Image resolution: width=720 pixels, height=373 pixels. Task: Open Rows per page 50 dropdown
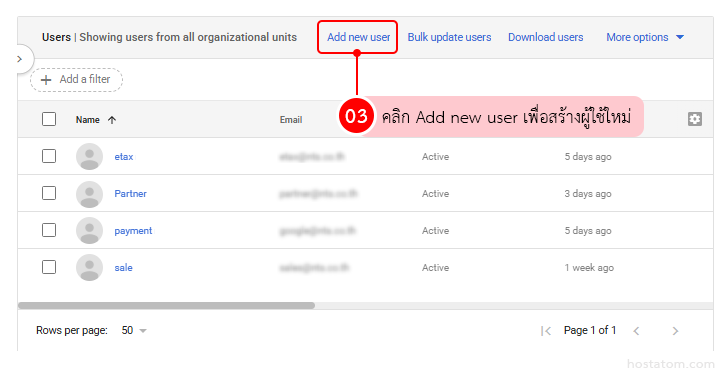(x=134, y=330)
